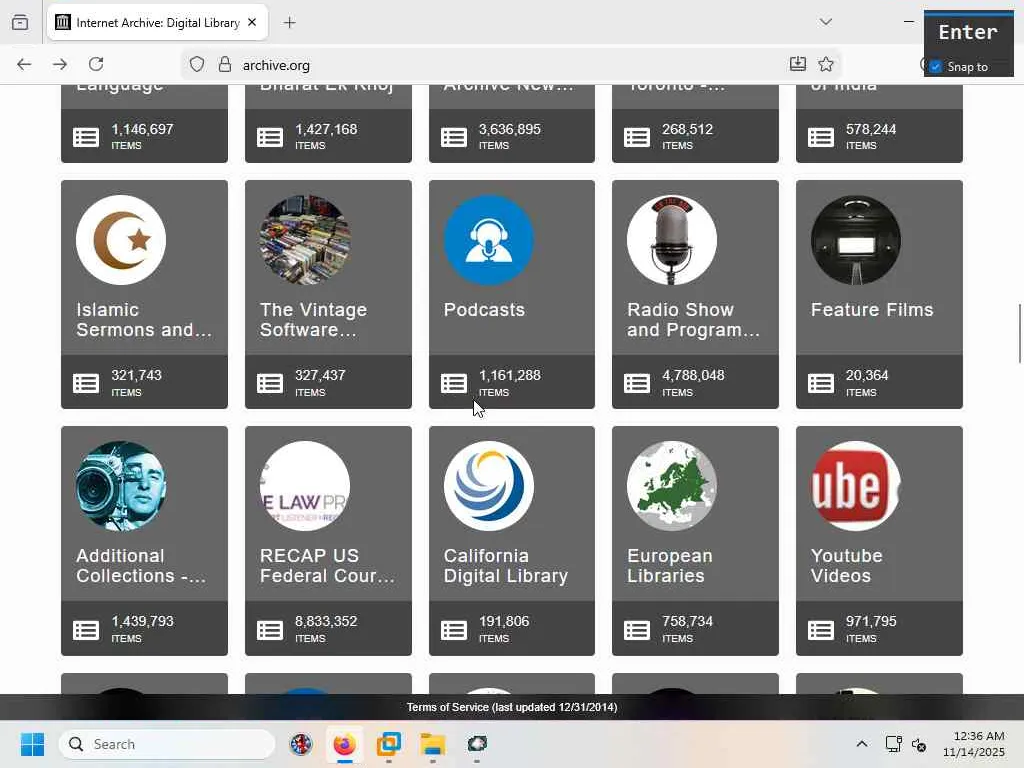This screenshot has height=768, width=1024.
Task: Open Additional Collections cameraman icon
Action: point(121,486)
